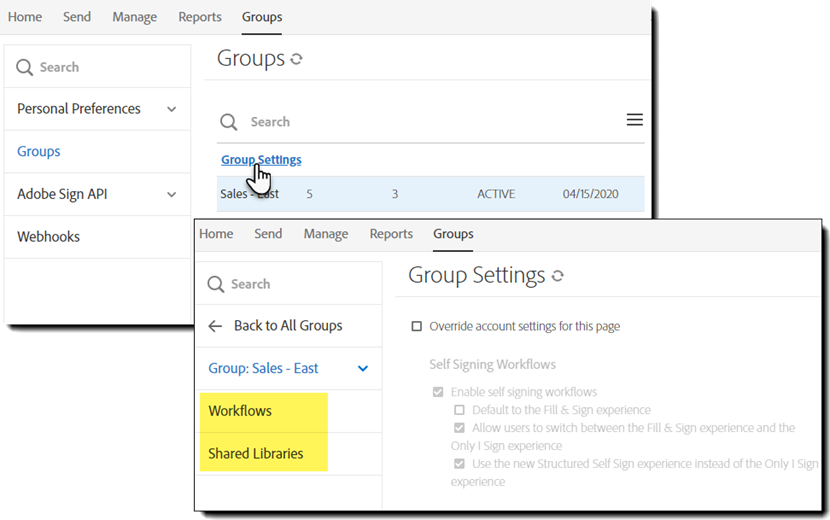Open Workflows in the group sidebar
Viewport: 830px width, 520px height.
pos(240,411)
